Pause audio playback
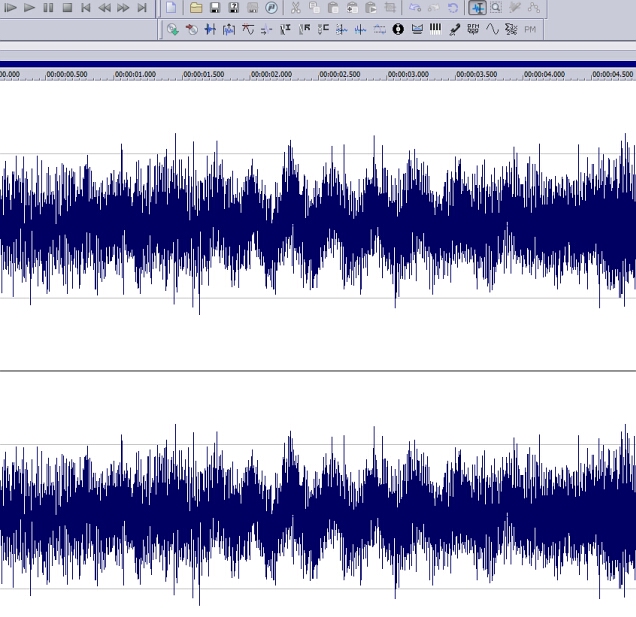Screen dimensions: 636x617 48,8
